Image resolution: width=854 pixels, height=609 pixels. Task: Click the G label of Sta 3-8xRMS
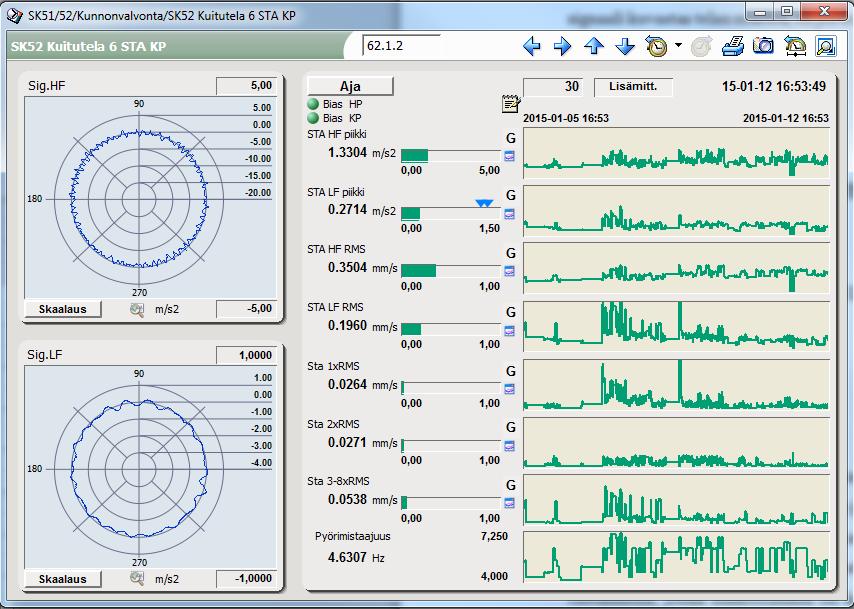click(x=511, y=485)
